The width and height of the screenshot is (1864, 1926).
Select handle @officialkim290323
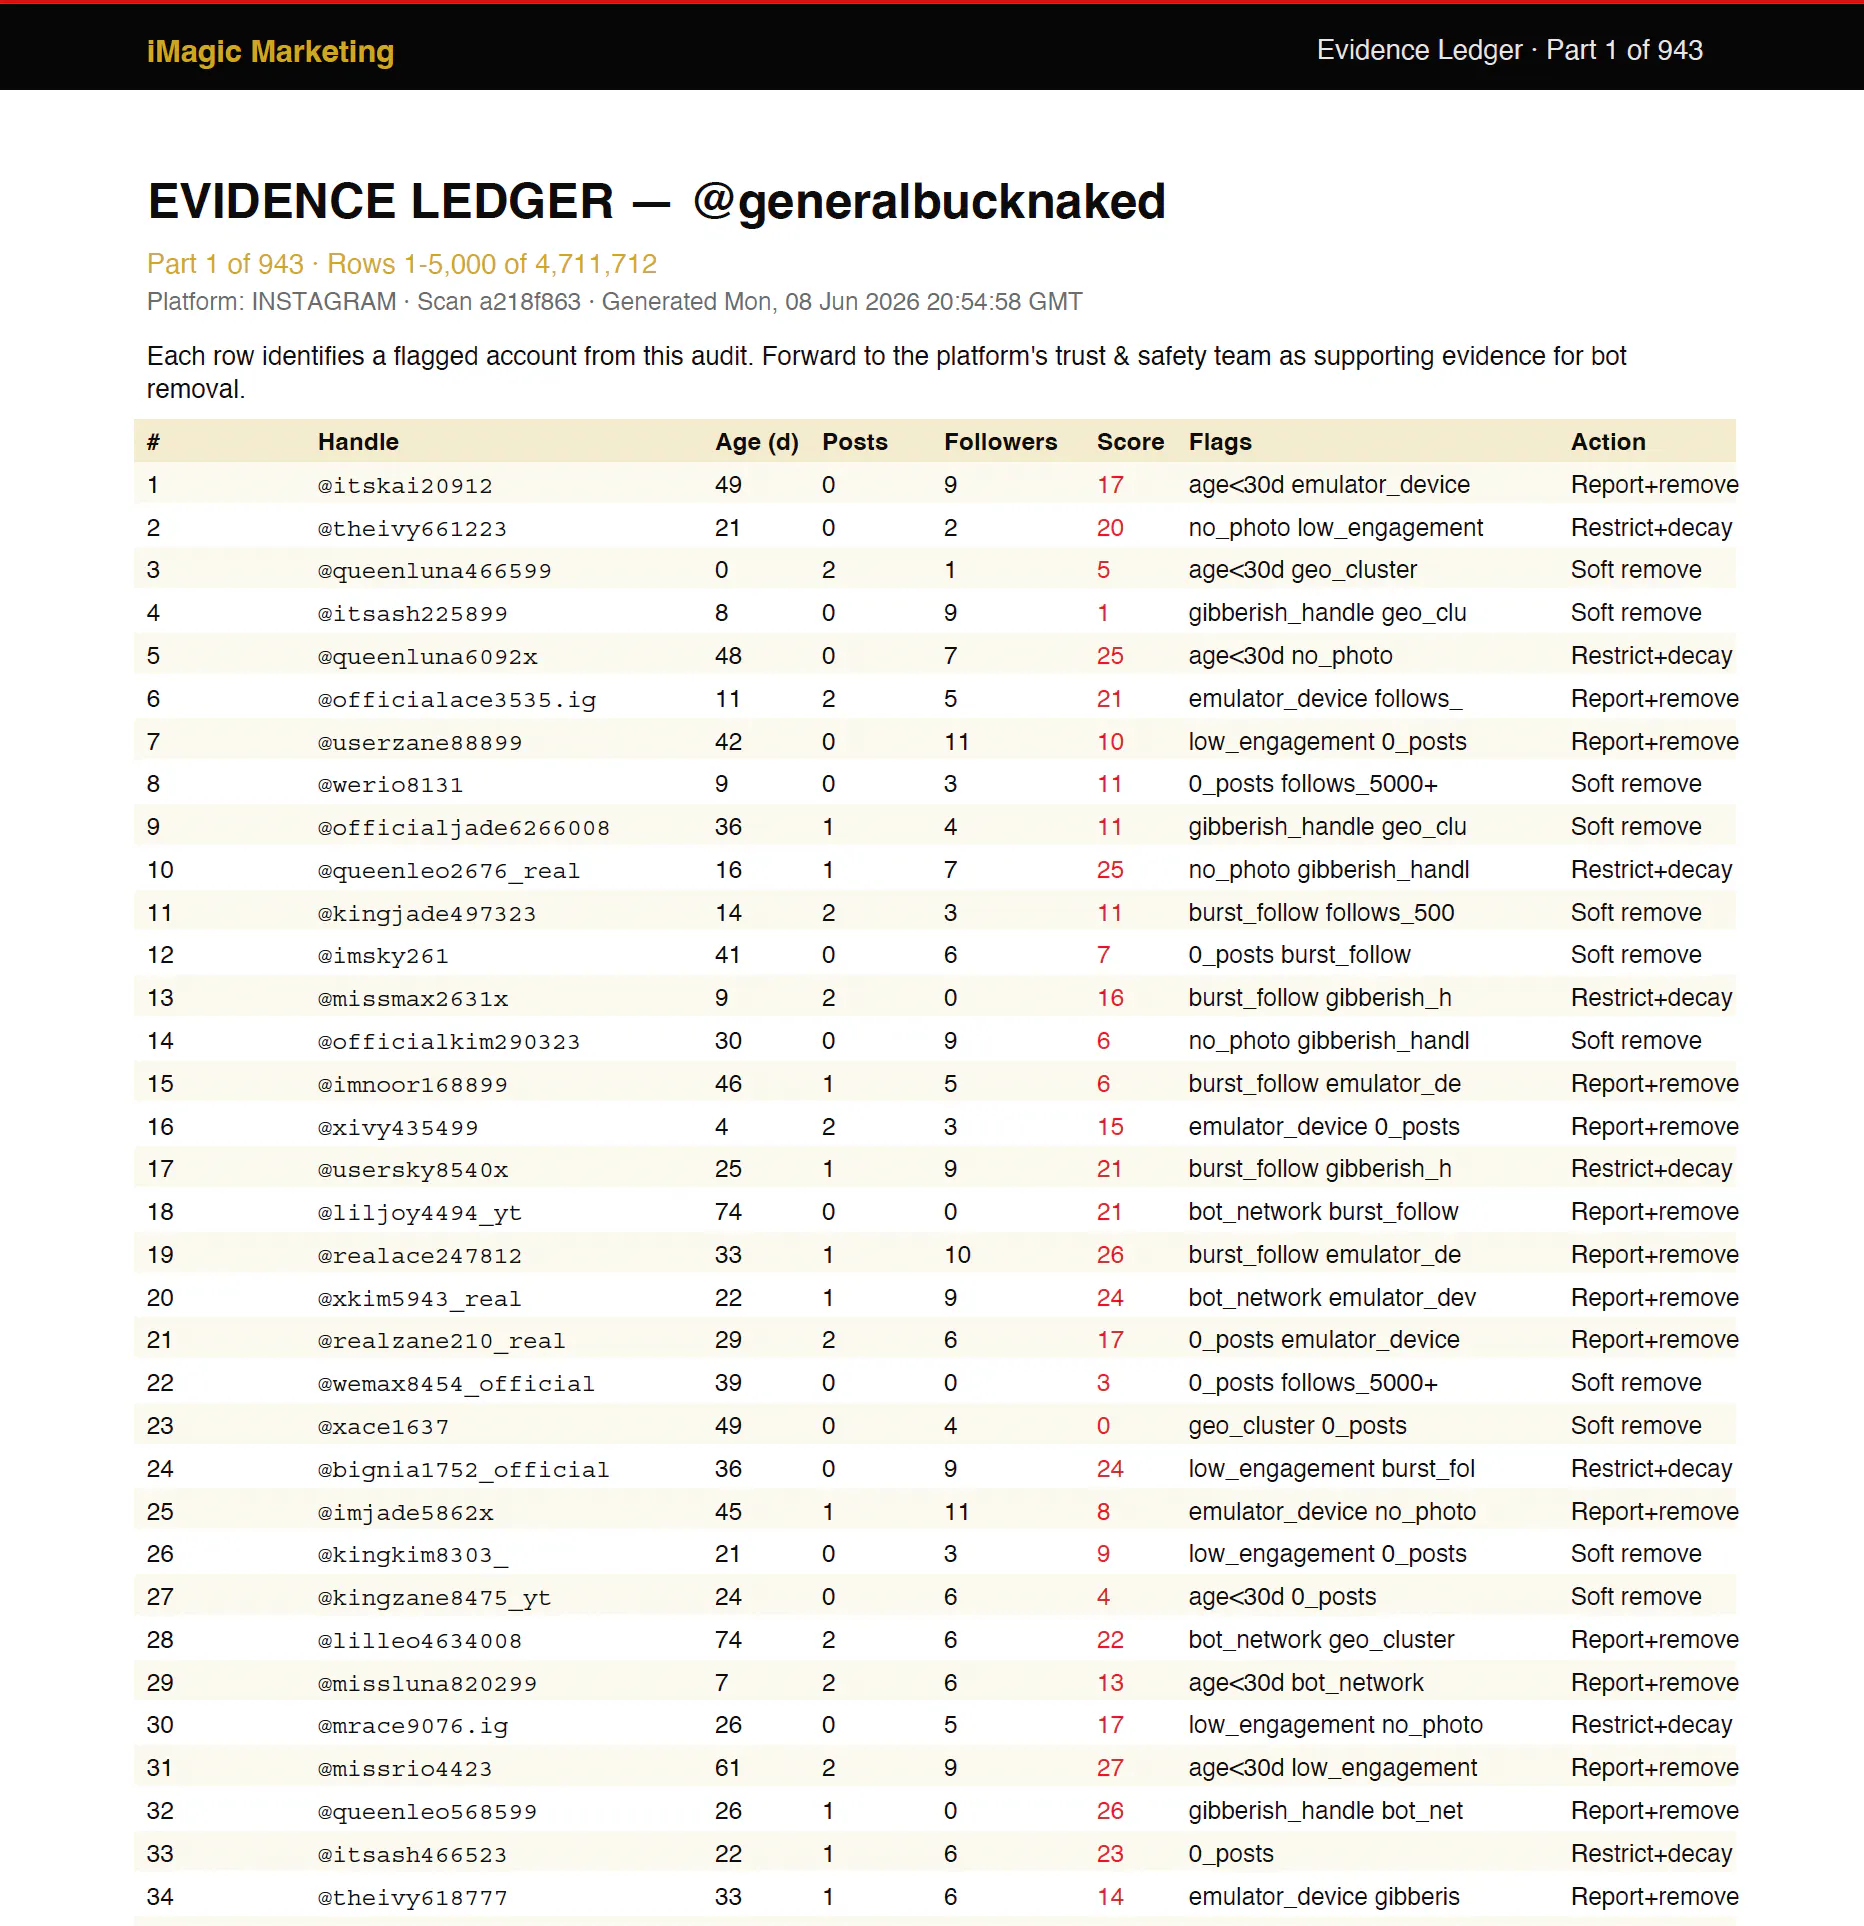[449, 1042]
